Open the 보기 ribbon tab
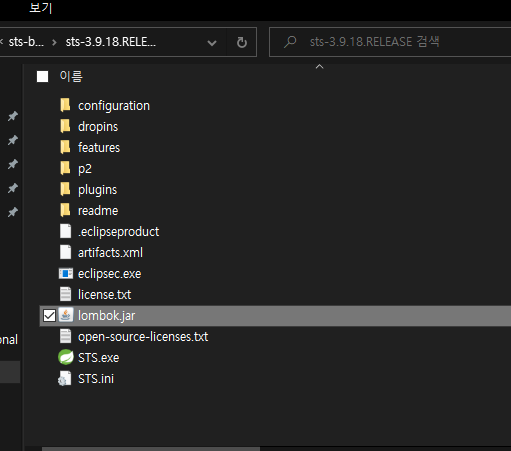511x451 pixels. coord(40,7)
